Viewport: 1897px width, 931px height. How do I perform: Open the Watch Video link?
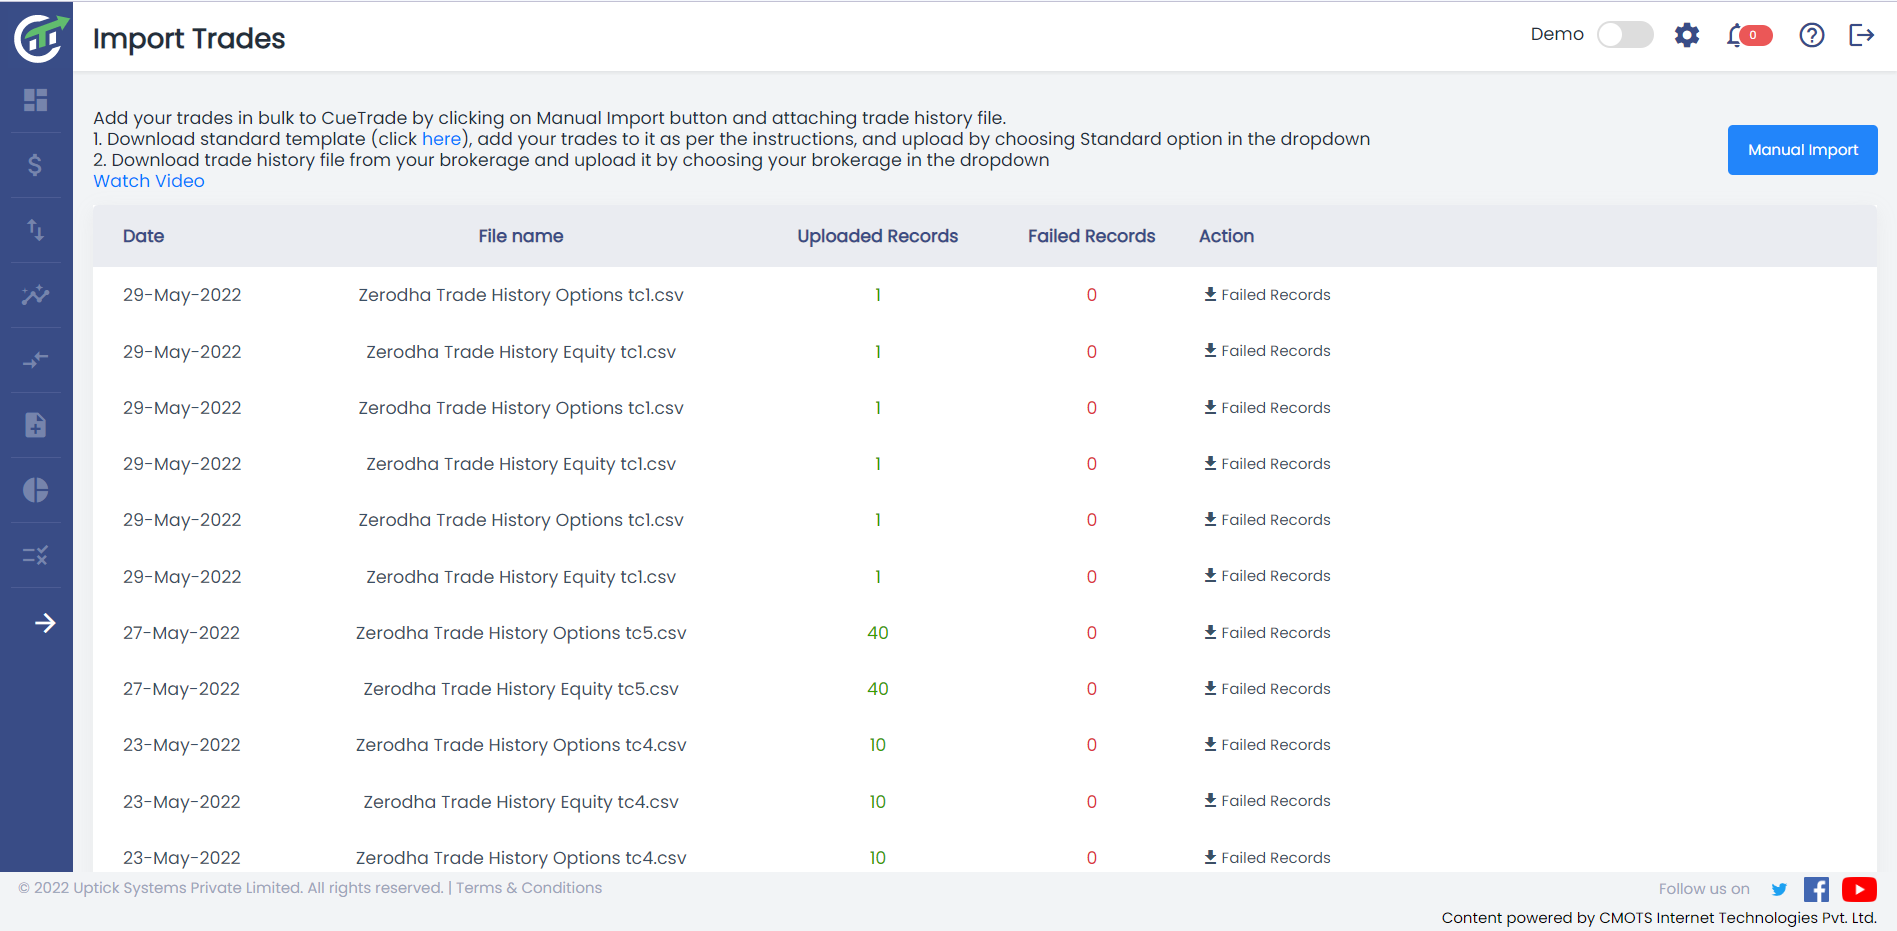click(149, 181)
